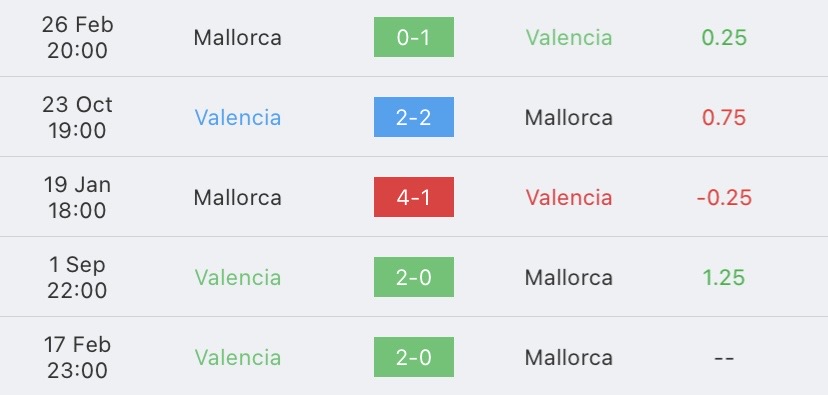Image resolution: width=828 pixels, height=395 pixels.
Task: Click the red 0.75 handicap value
Action: coord(724,117)
